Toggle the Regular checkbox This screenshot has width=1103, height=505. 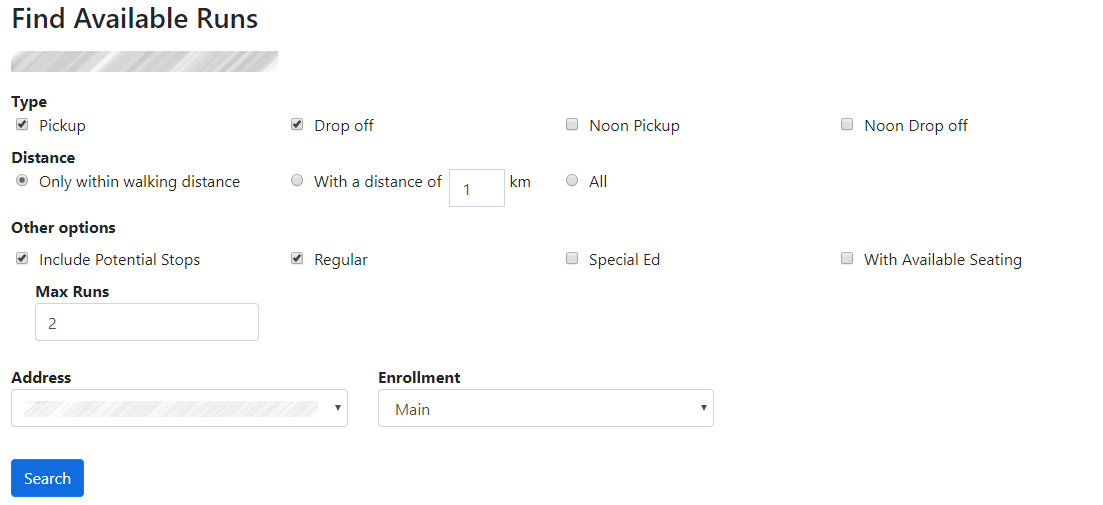(x=297, y=259)
